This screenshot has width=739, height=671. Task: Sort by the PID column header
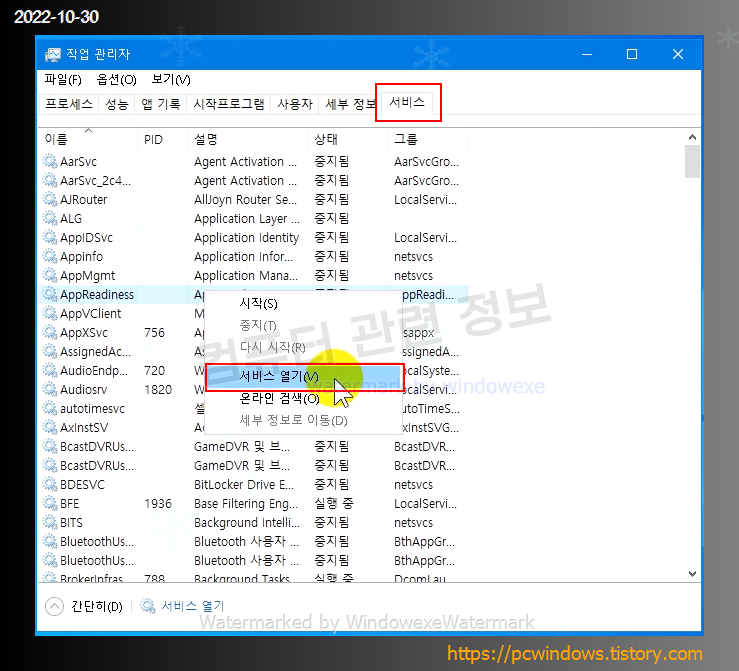(x=162, y=139)
